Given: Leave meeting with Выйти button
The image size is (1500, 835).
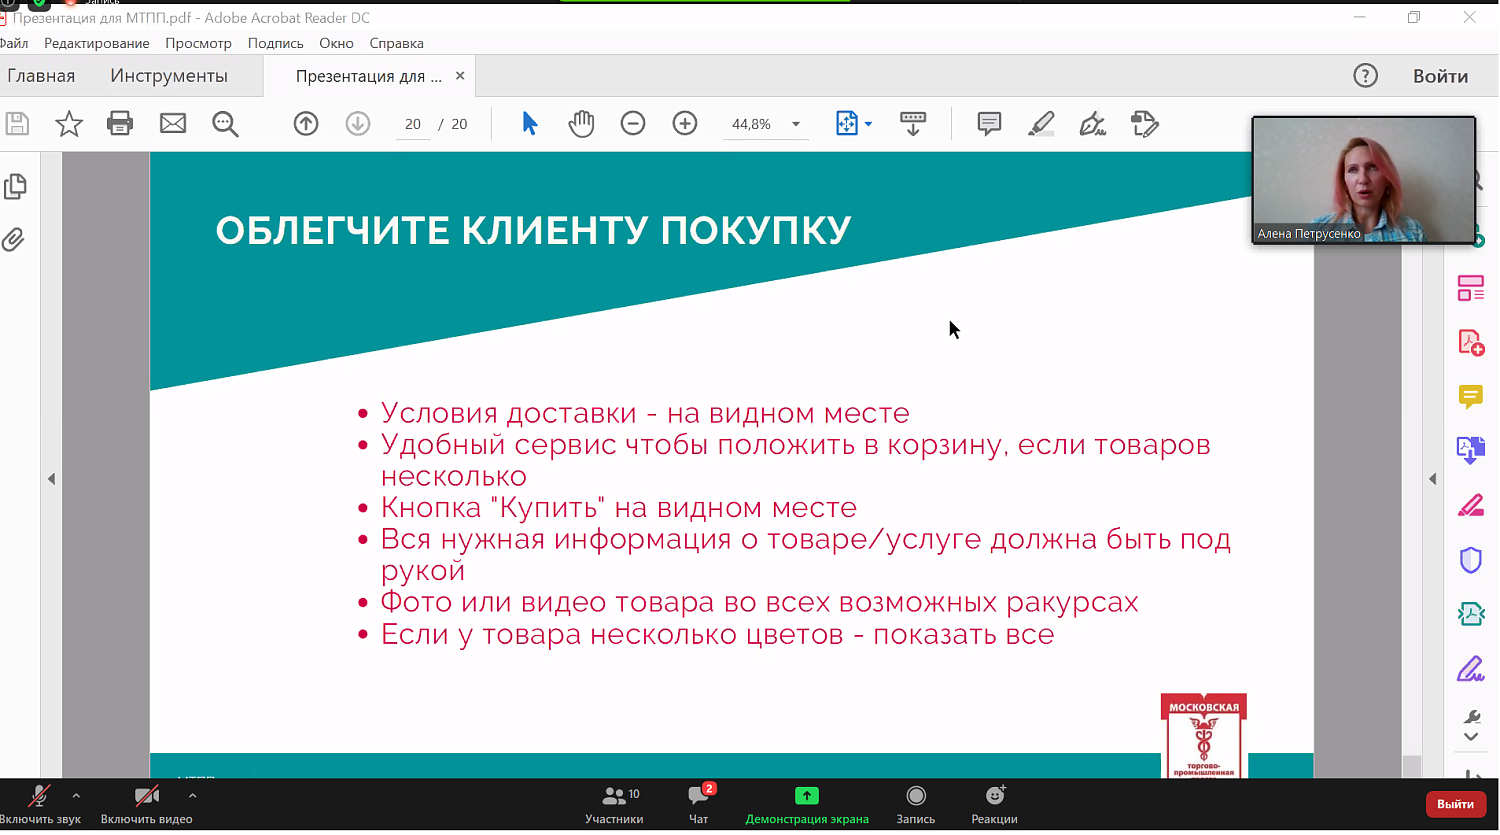Looking at the screenshot, I should tap(1455, 804).
